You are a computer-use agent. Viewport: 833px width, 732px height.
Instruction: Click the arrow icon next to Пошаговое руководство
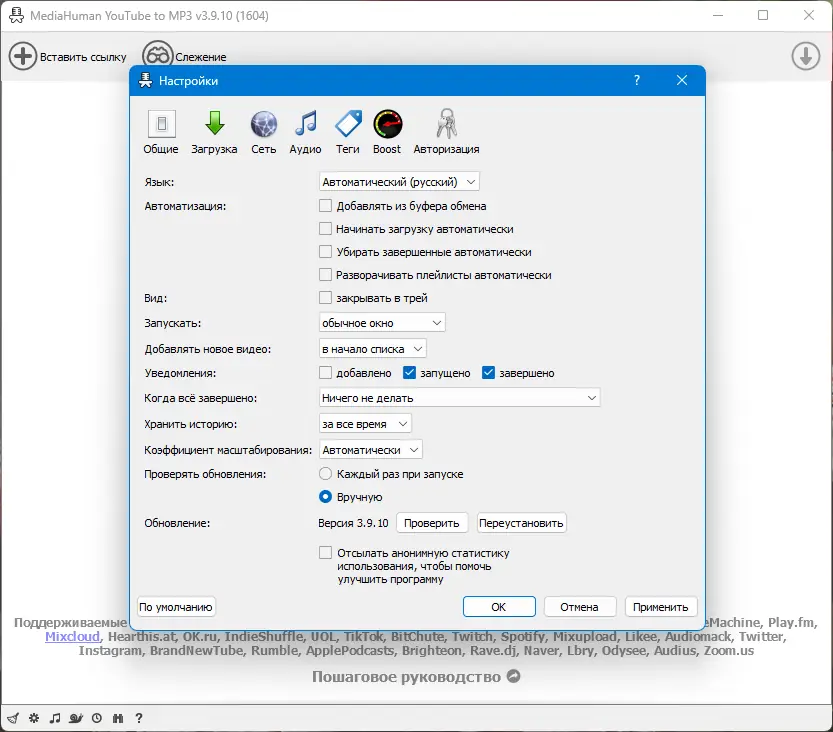point(513,676)
